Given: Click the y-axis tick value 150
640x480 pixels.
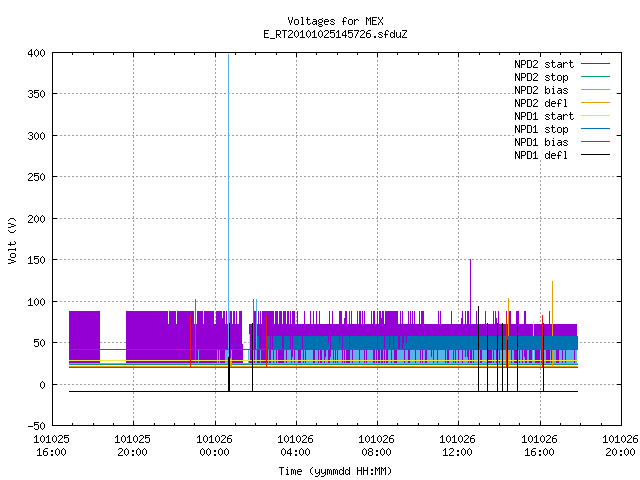Looking at the screenshot, I should click(36, 260).
